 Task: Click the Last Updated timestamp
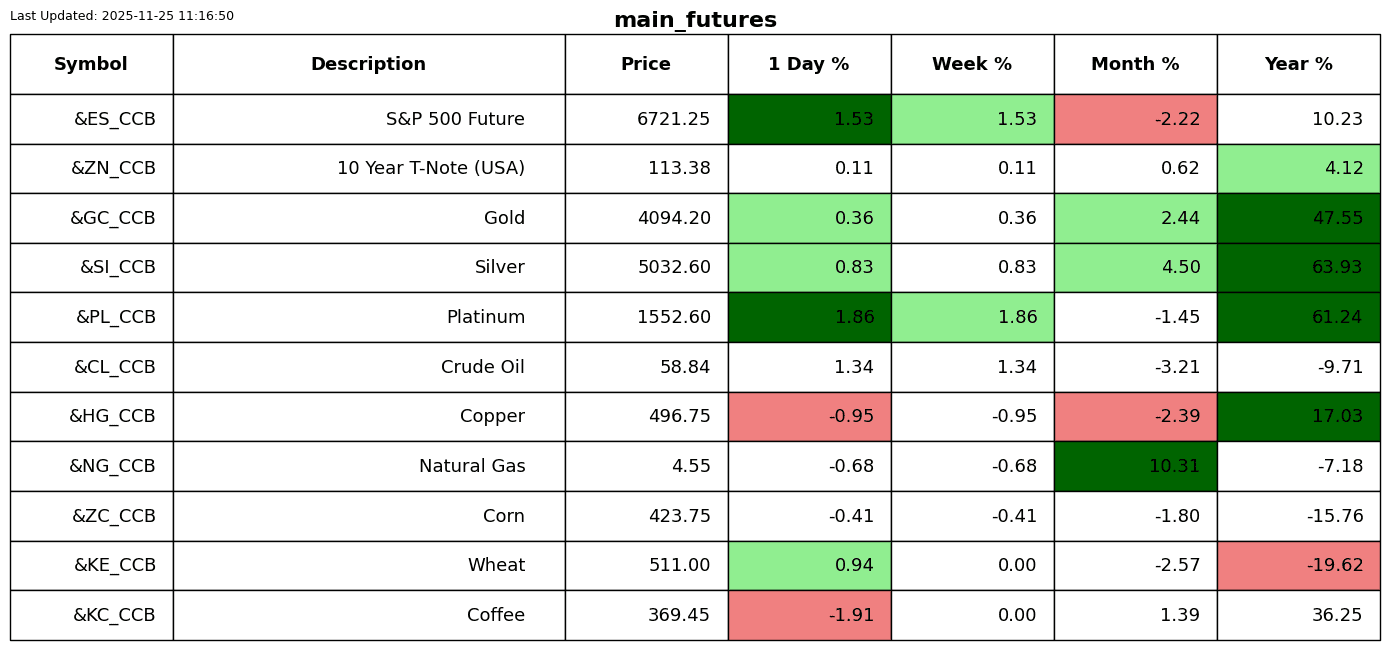click(122, 16)
